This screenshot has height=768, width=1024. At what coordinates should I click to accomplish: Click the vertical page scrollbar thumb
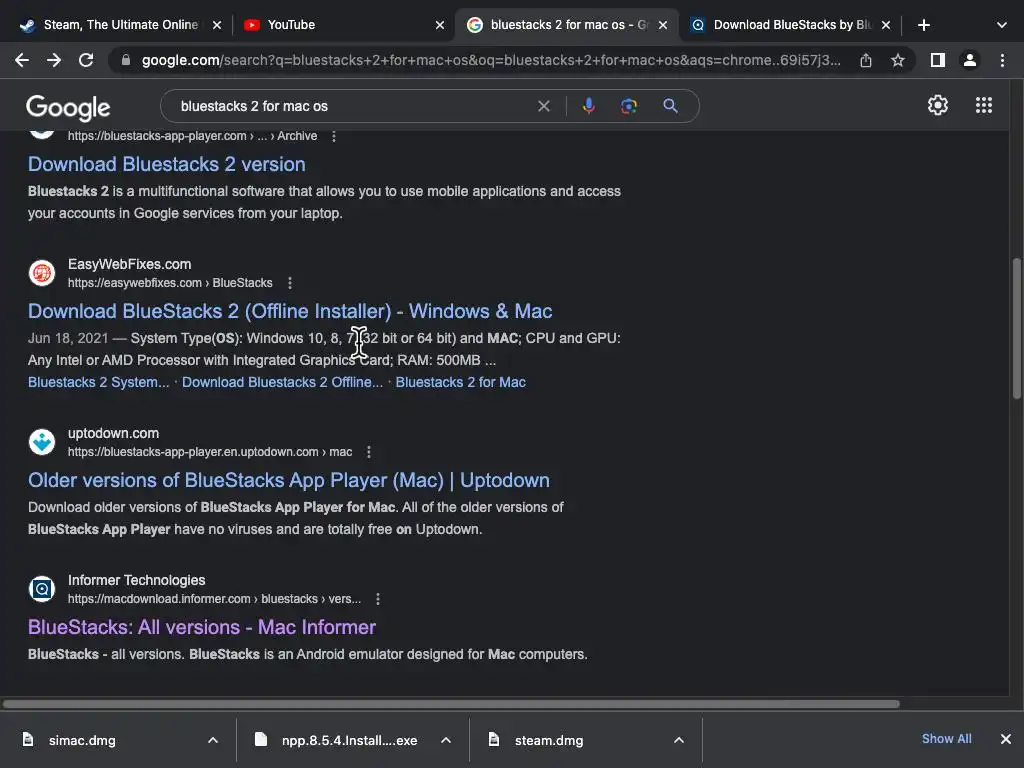tap(1016, 328)
